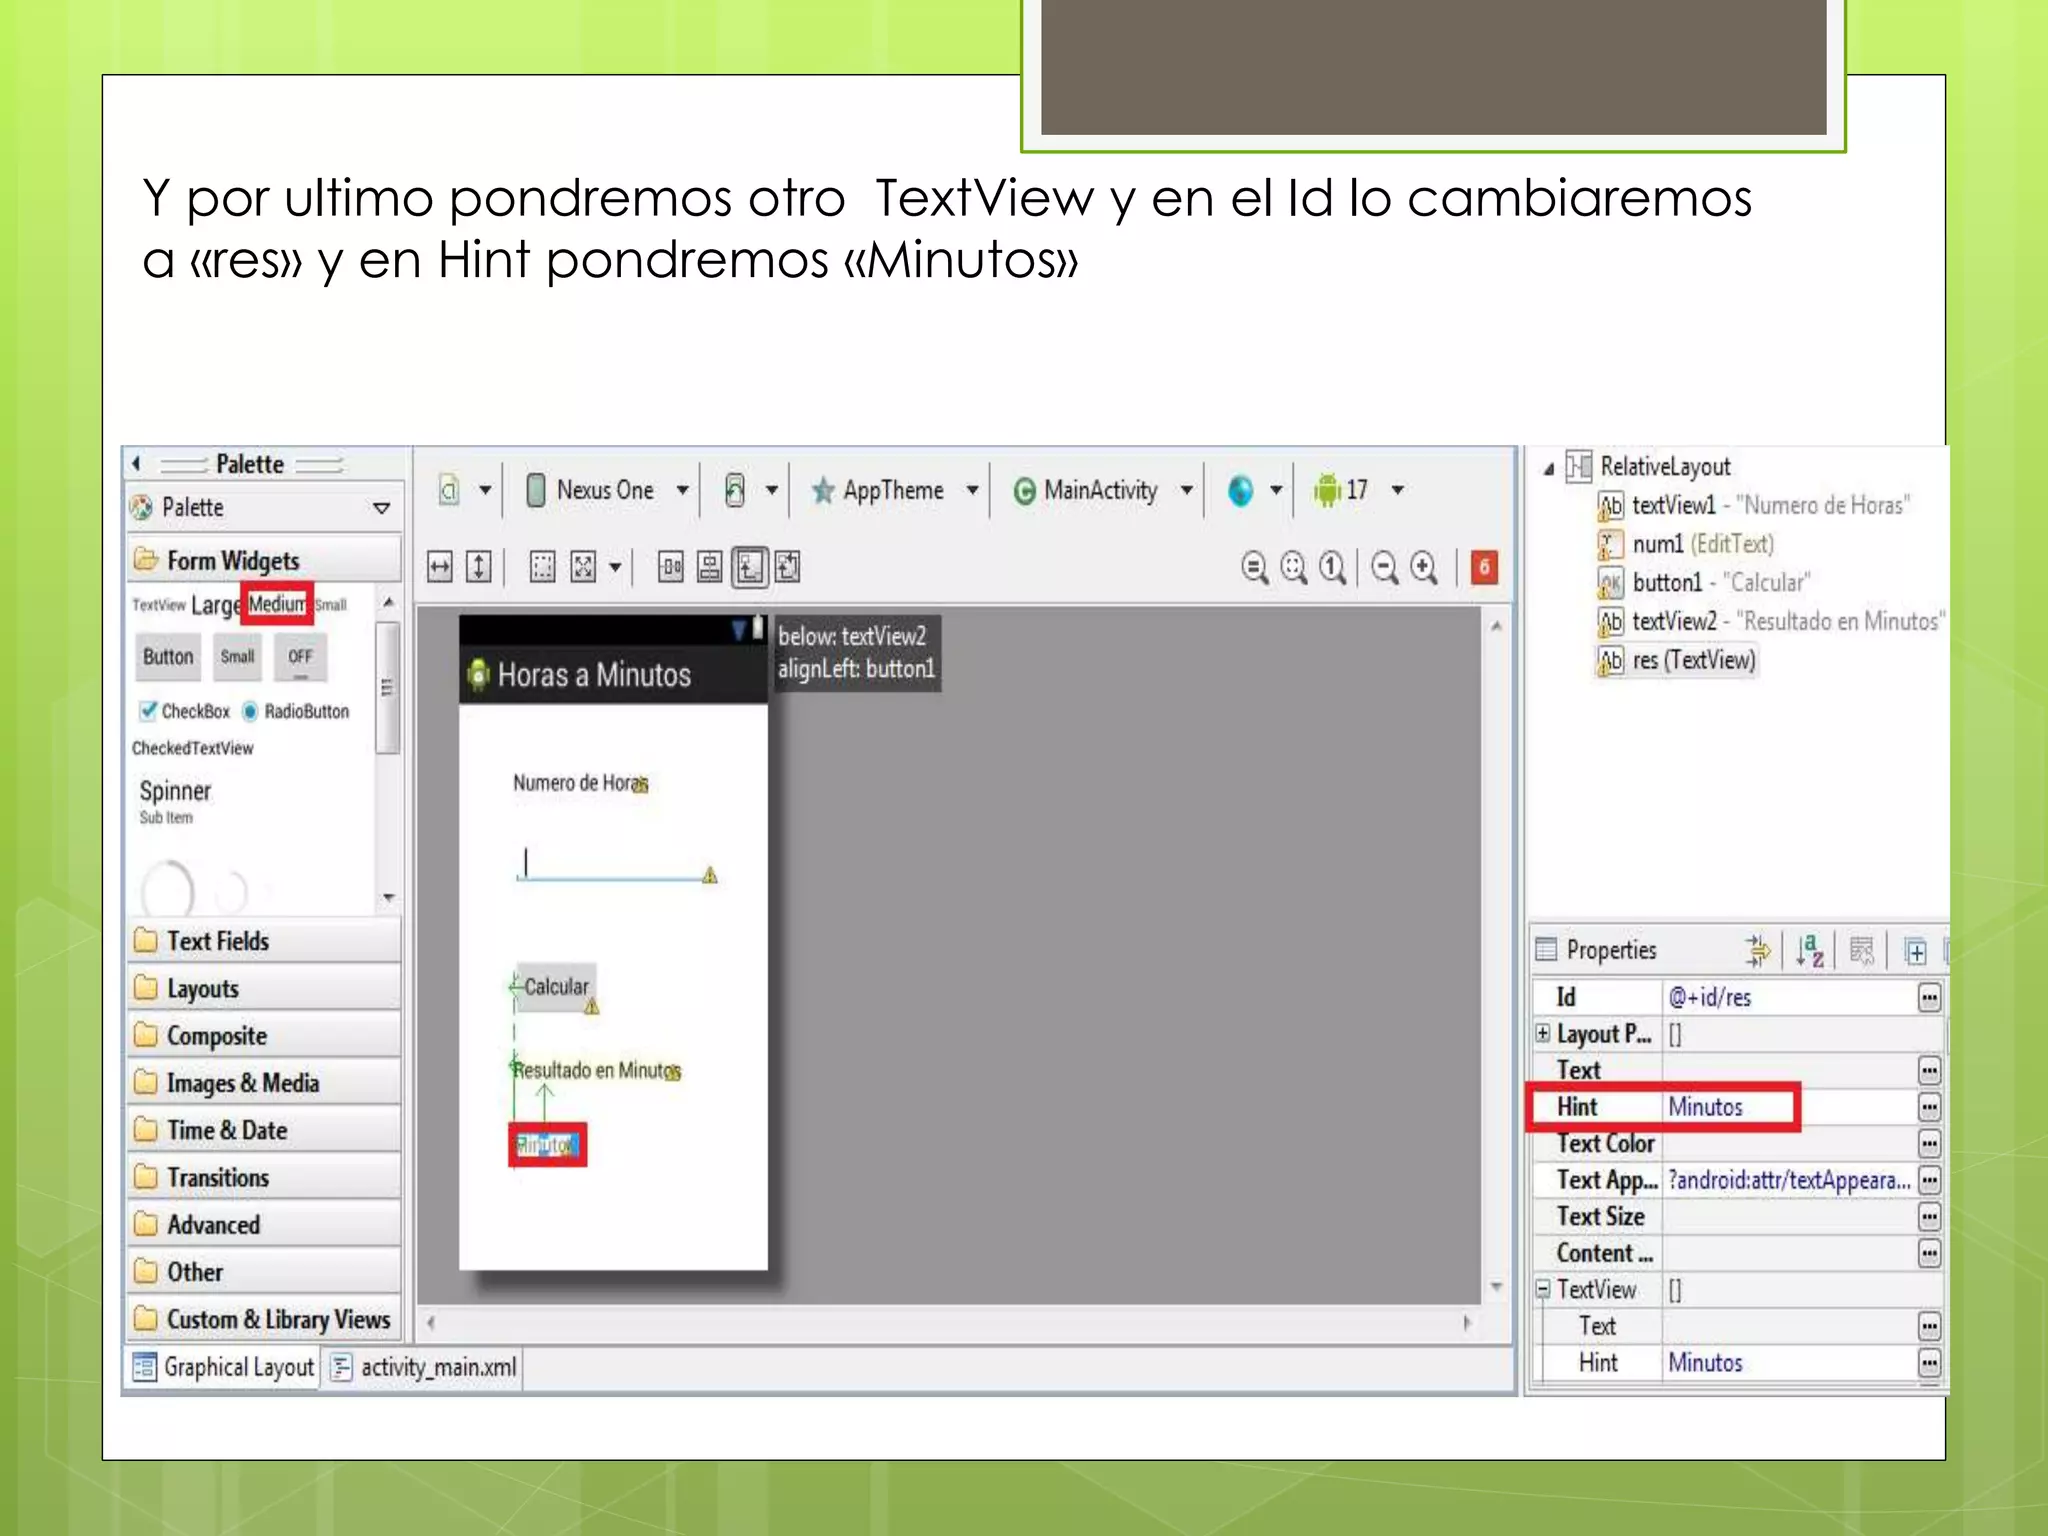Click the palette scroll down arrow

click(389, 898)
